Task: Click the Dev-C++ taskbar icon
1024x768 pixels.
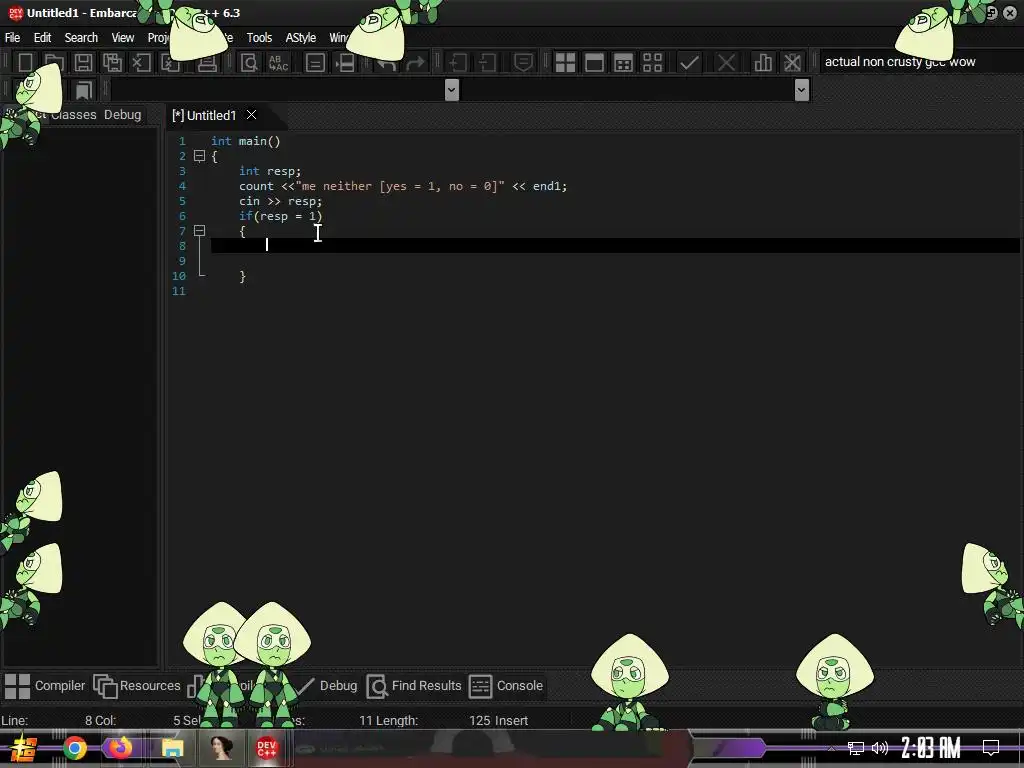Action: click(266, 748)
